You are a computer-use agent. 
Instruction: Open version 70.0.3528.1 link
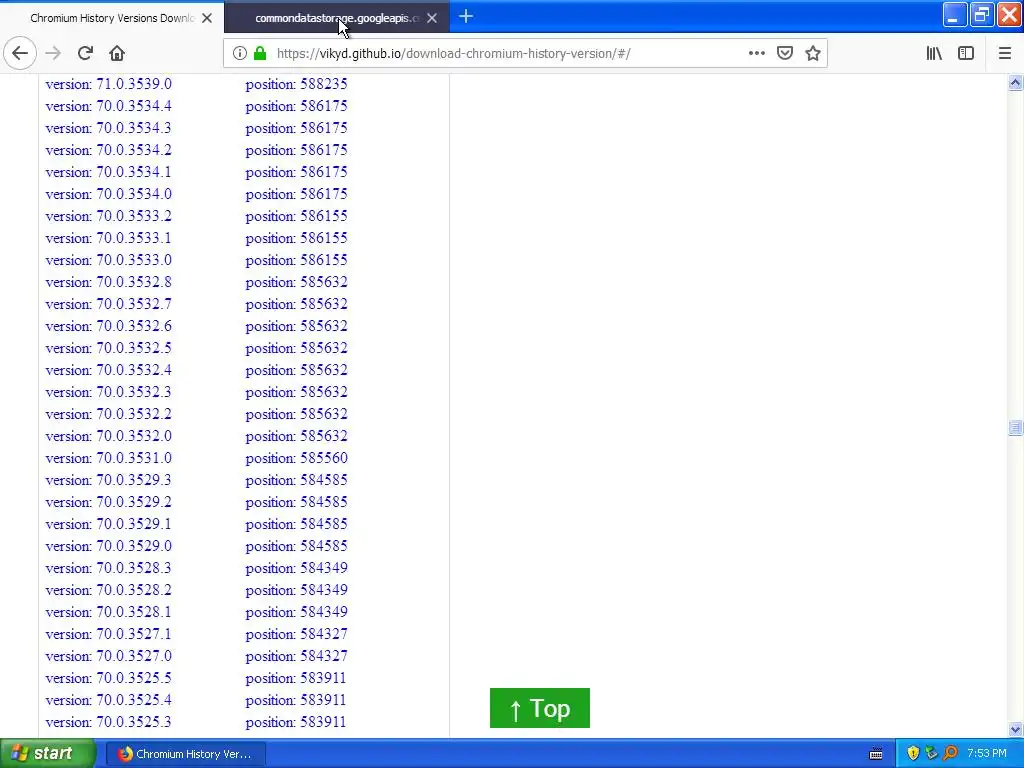click(x=108, y=612)
